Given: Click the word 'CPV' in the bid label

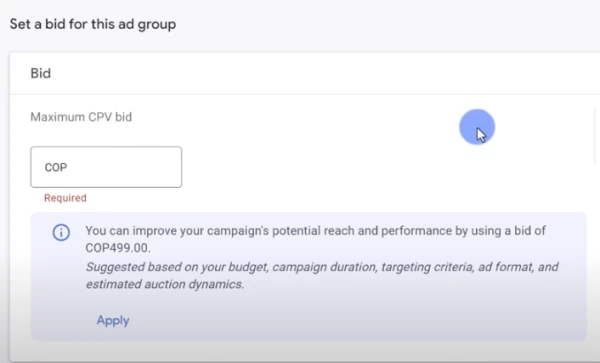Looking at the screenshot, I should click(100, 117).
